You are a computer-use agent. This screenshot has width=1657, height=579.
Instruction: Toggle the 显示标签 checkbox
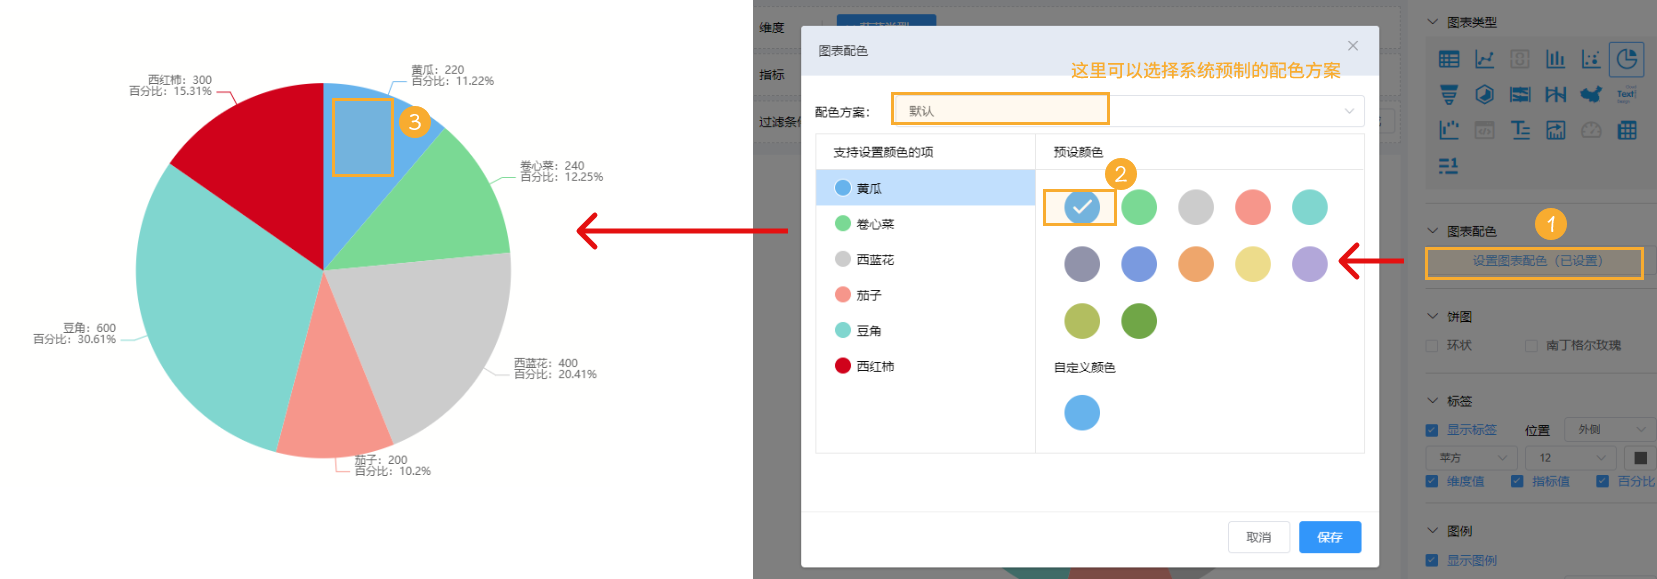click(1431, 430)
